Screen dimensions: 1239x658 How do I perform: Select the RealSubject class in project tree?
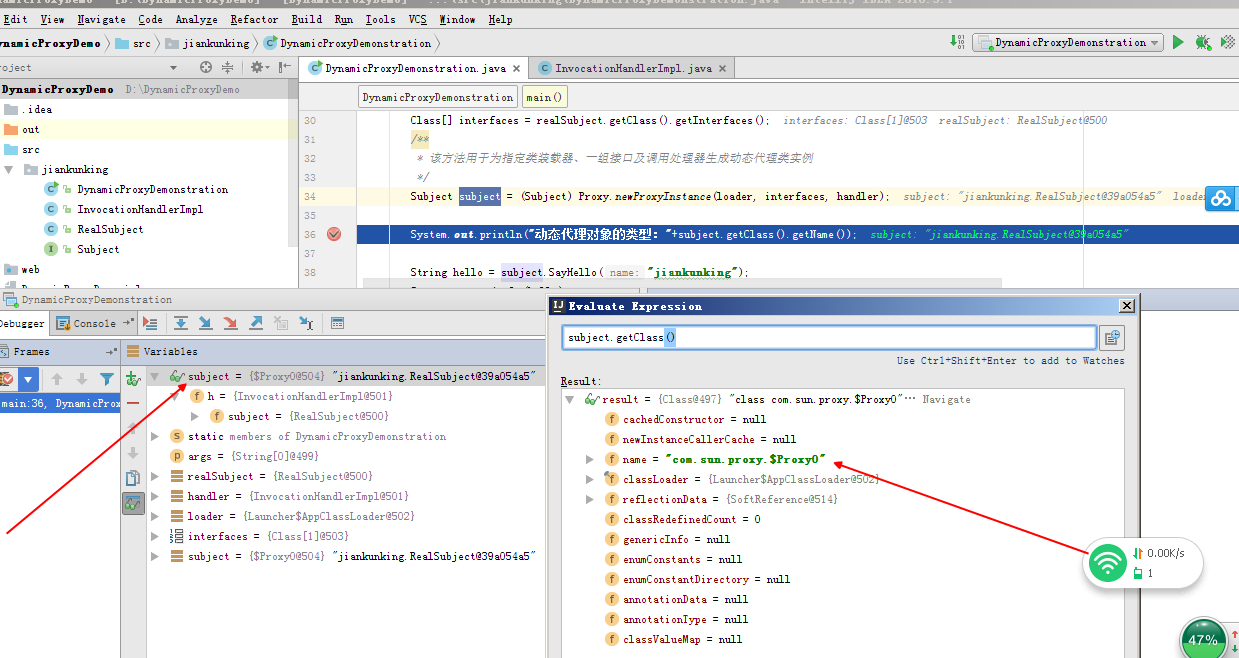[x=110, y=229]
